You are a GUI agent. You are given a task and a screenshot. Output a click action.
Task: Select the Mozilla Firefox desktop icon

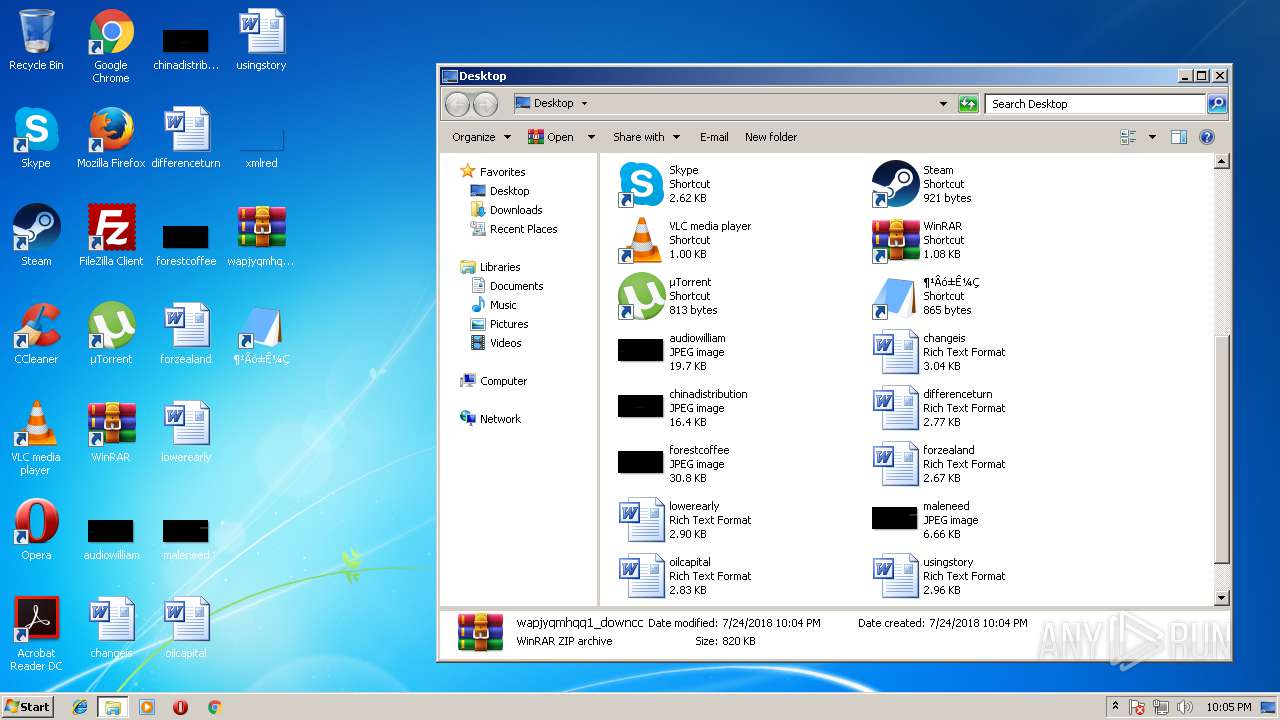click(x=111, y=138)
